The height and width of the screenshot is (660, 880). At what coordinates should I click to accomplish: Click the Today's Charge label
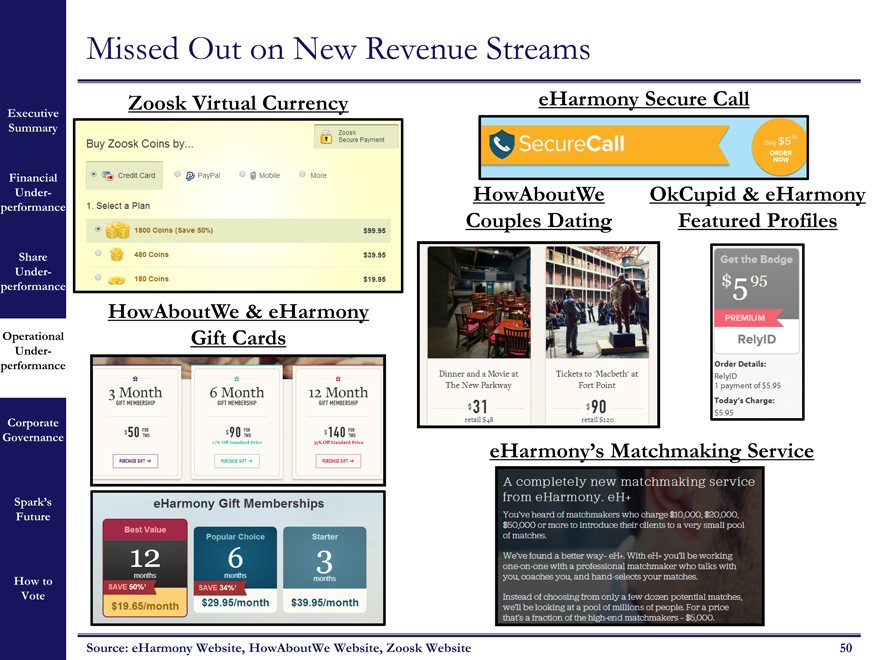point(744,400)
